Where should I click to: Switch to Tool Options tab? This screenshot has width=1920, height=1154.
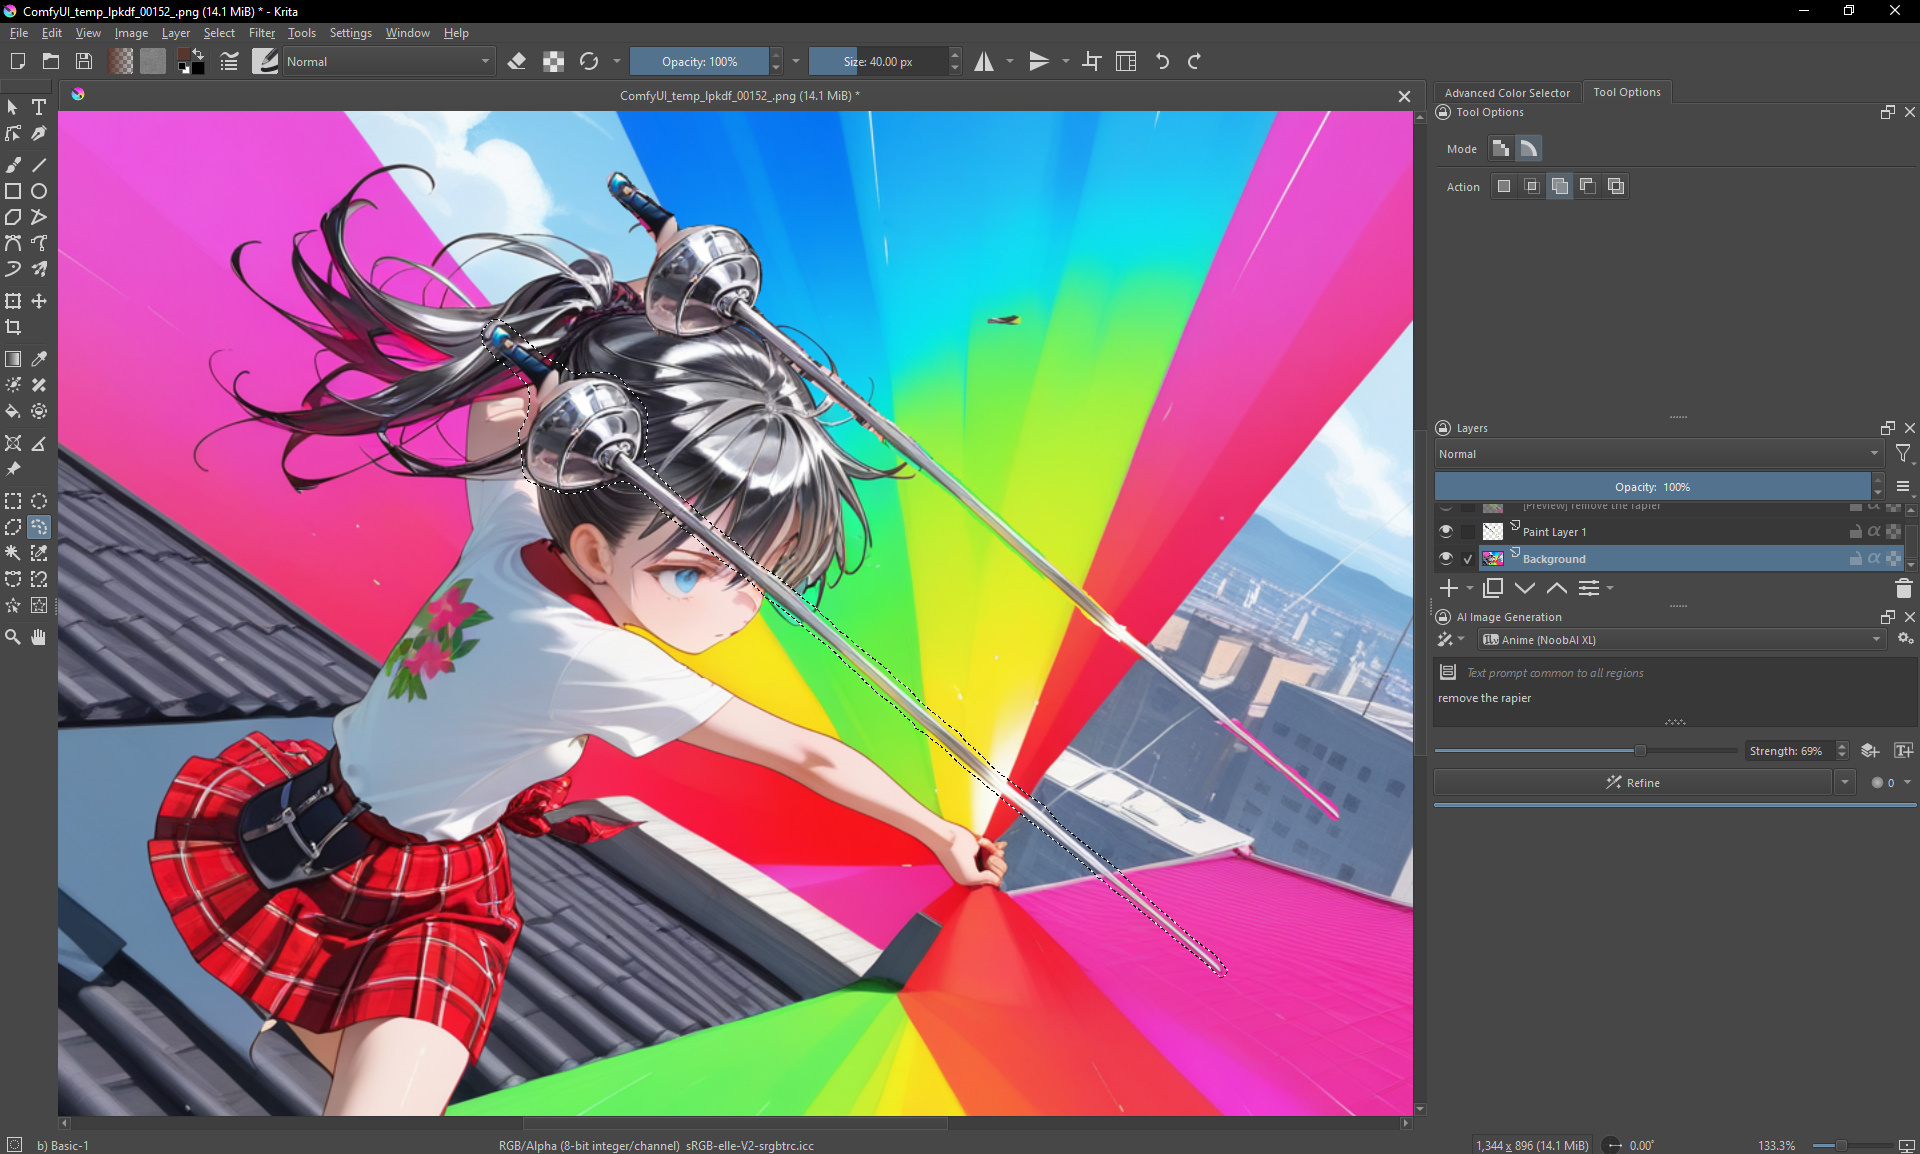(1626, 92)
